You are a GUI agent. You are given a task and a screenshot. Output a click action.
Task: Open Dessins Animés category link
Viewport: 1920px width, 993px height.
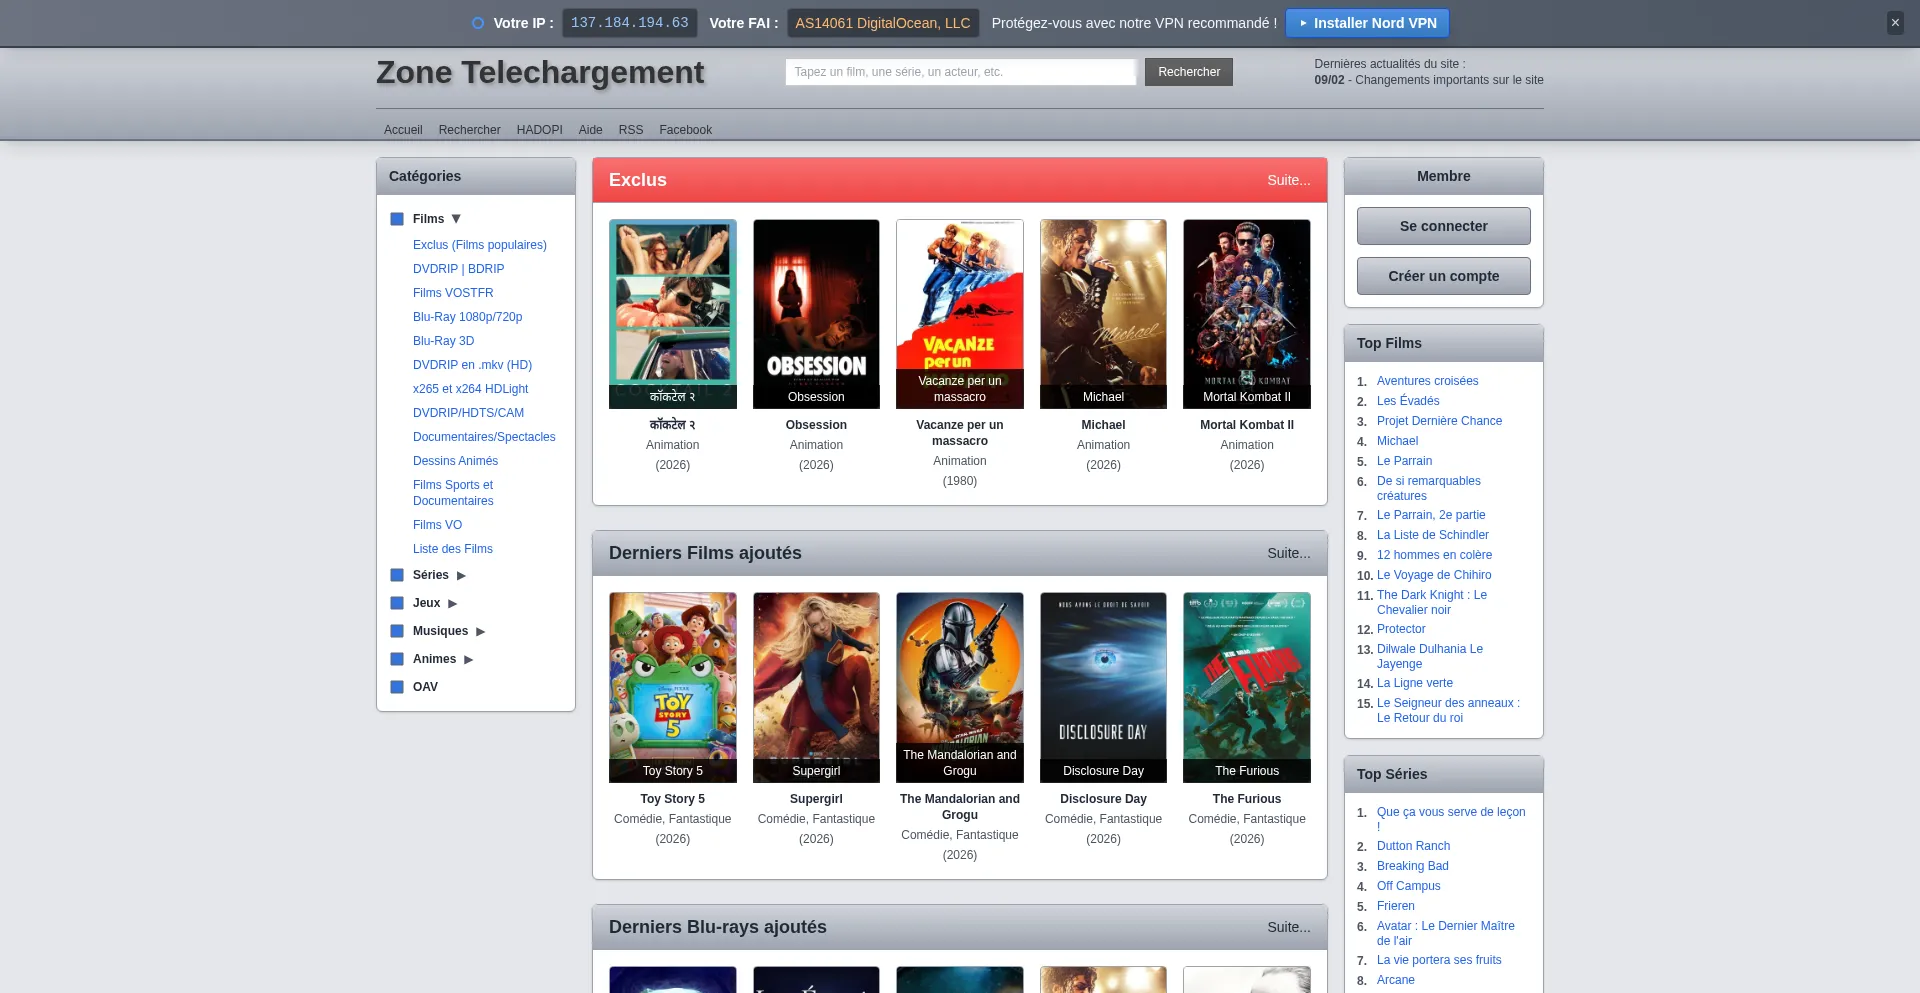(455, 461)
